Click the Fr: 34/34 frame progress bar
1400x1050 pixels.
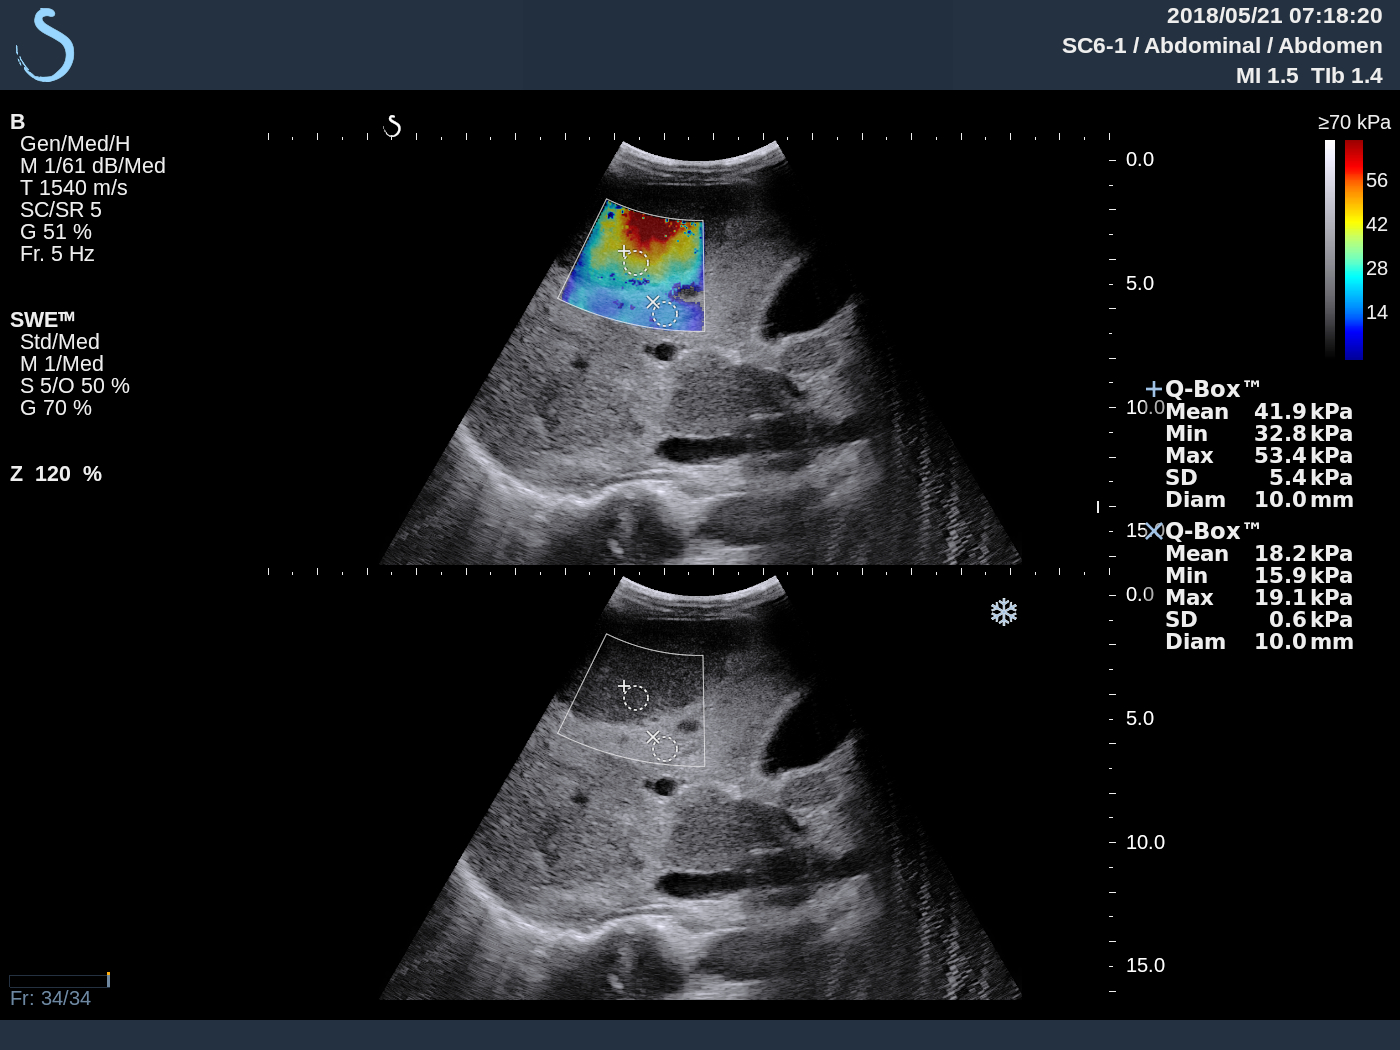click(x=60, y=981)
